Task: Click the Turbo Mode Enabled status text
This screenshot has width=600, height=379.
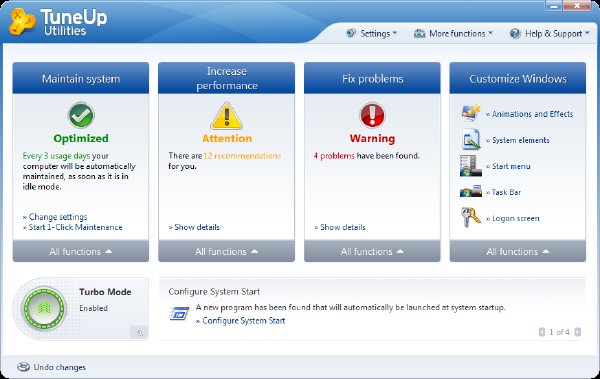Action: (x=93, y=308)
